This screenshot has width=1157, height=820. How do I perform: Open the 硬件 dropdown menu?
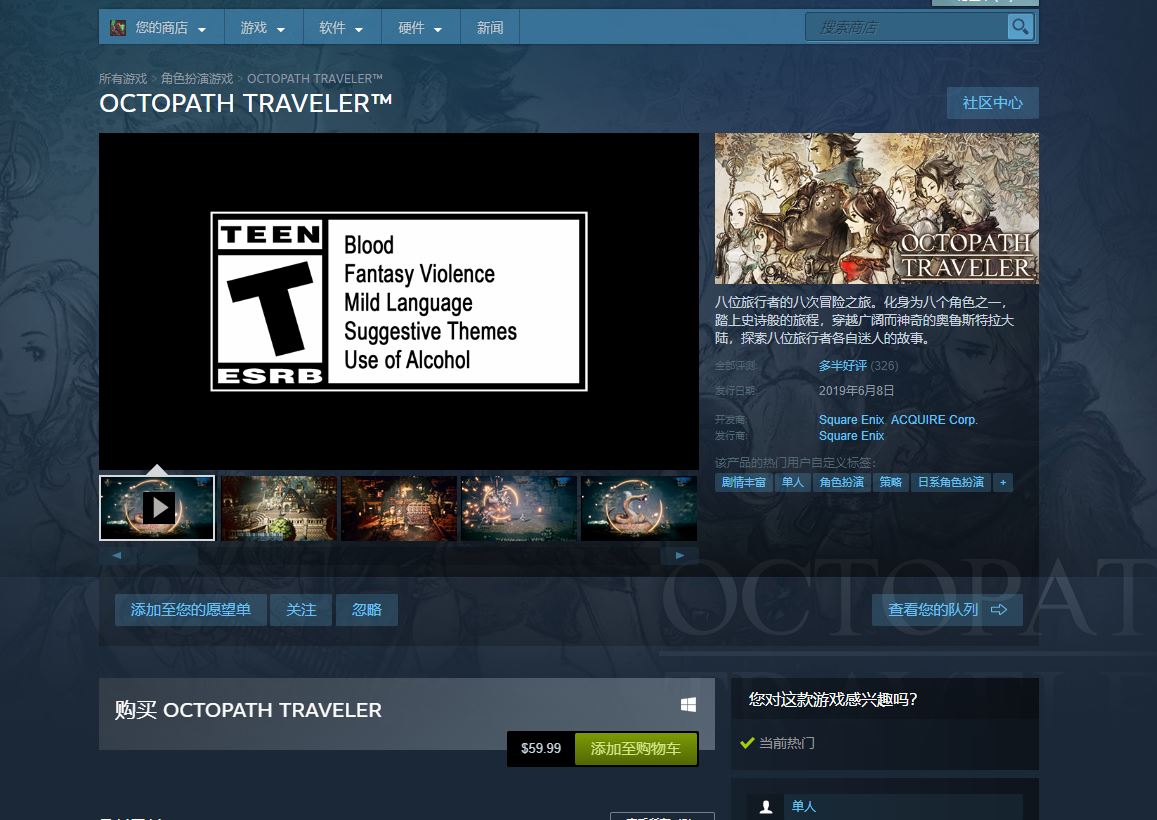421,28
